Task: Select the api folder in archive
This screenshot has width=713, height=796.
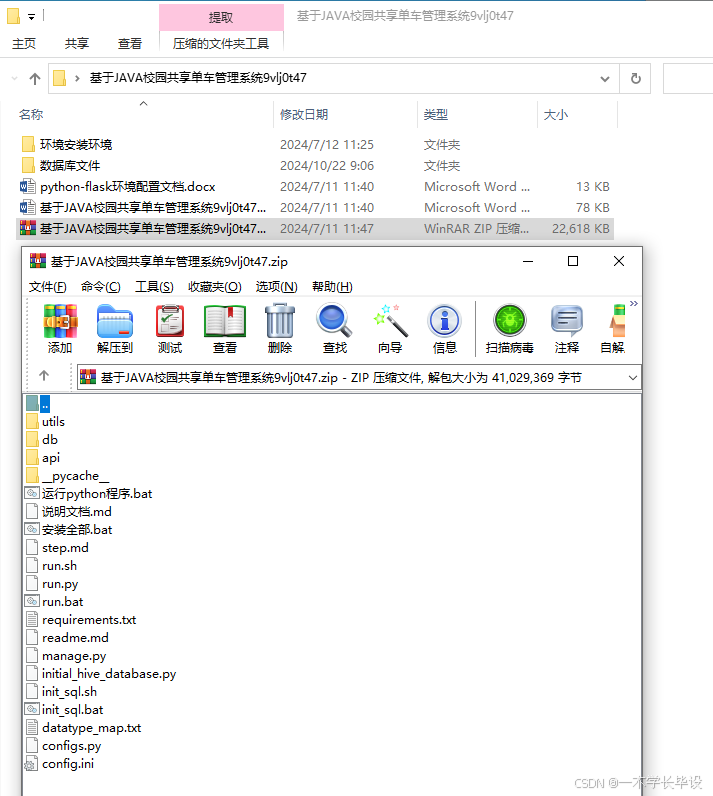Action: 43,458
